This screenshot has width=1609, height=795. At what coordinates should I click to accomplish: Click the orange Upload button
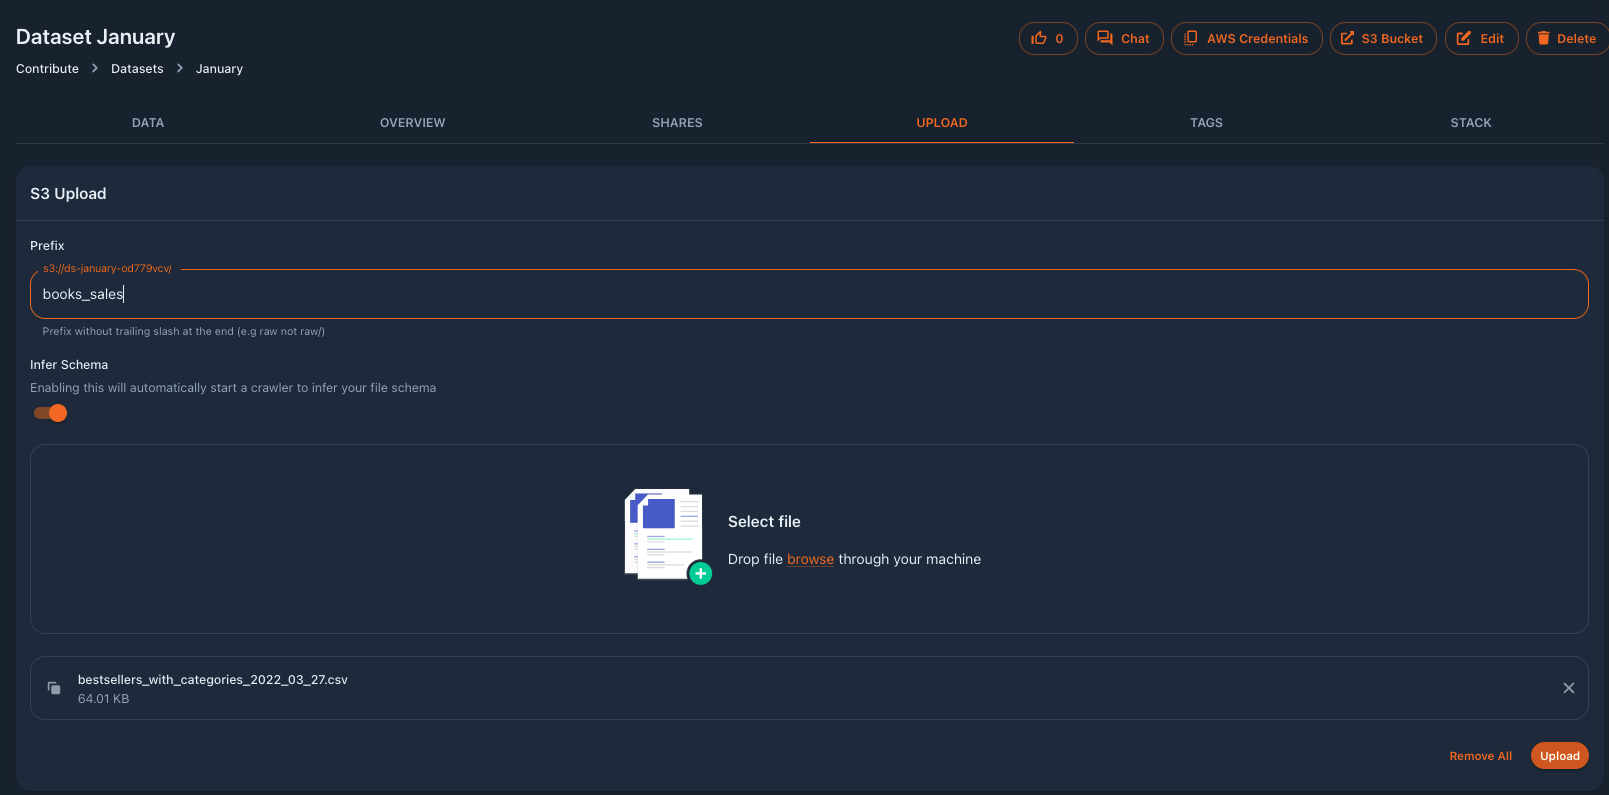[1559, 756]
